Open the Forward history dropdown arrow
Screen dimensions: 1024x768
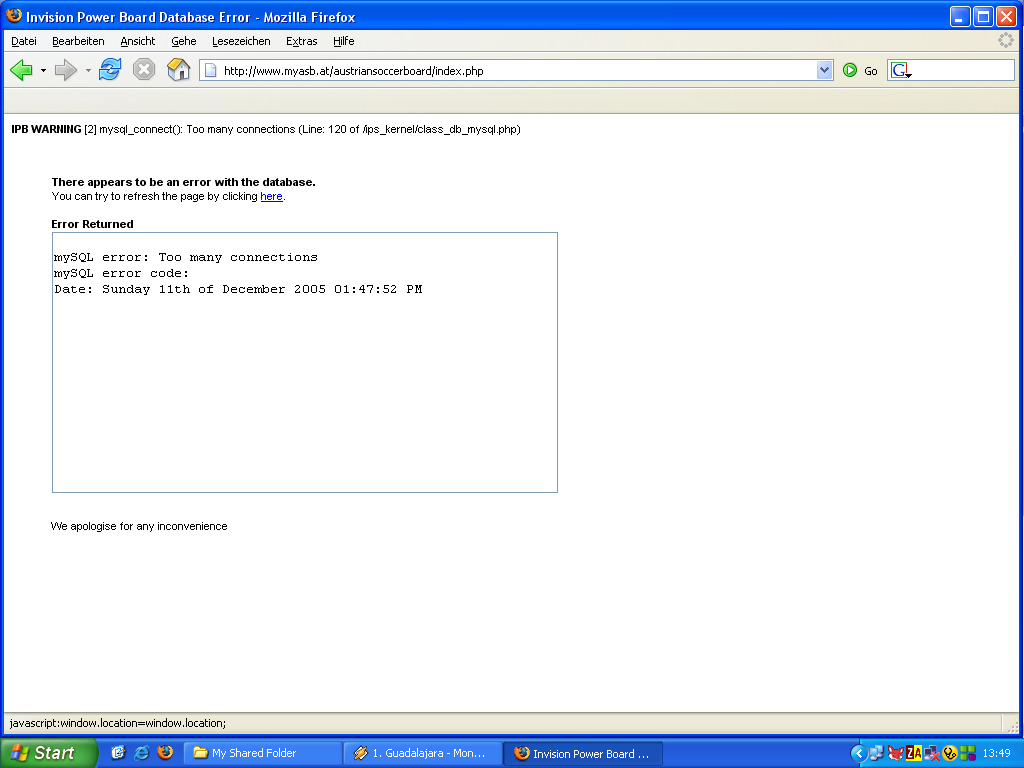tap(88, 71)
